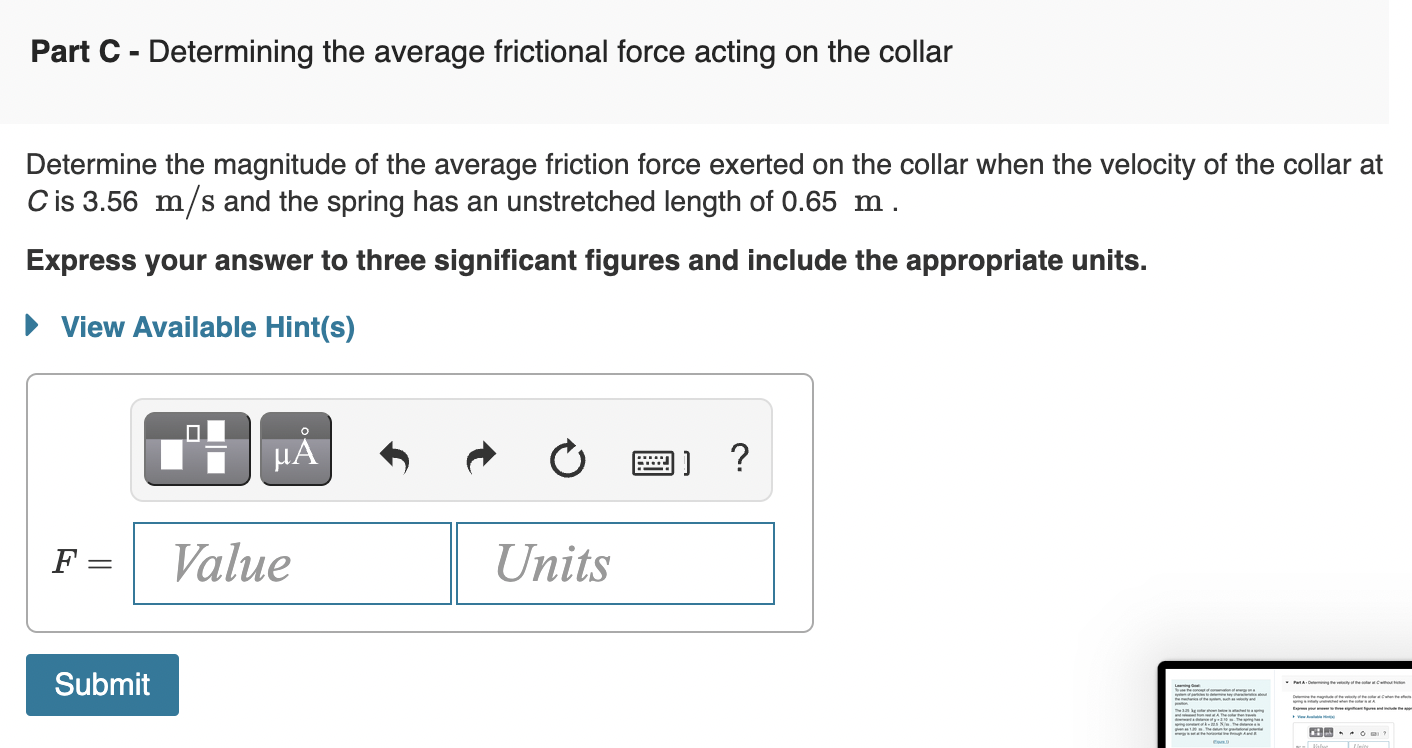Click the Value input field for F
The height and width of the screenshot is (748, 1412).
[x=291, y=563]
